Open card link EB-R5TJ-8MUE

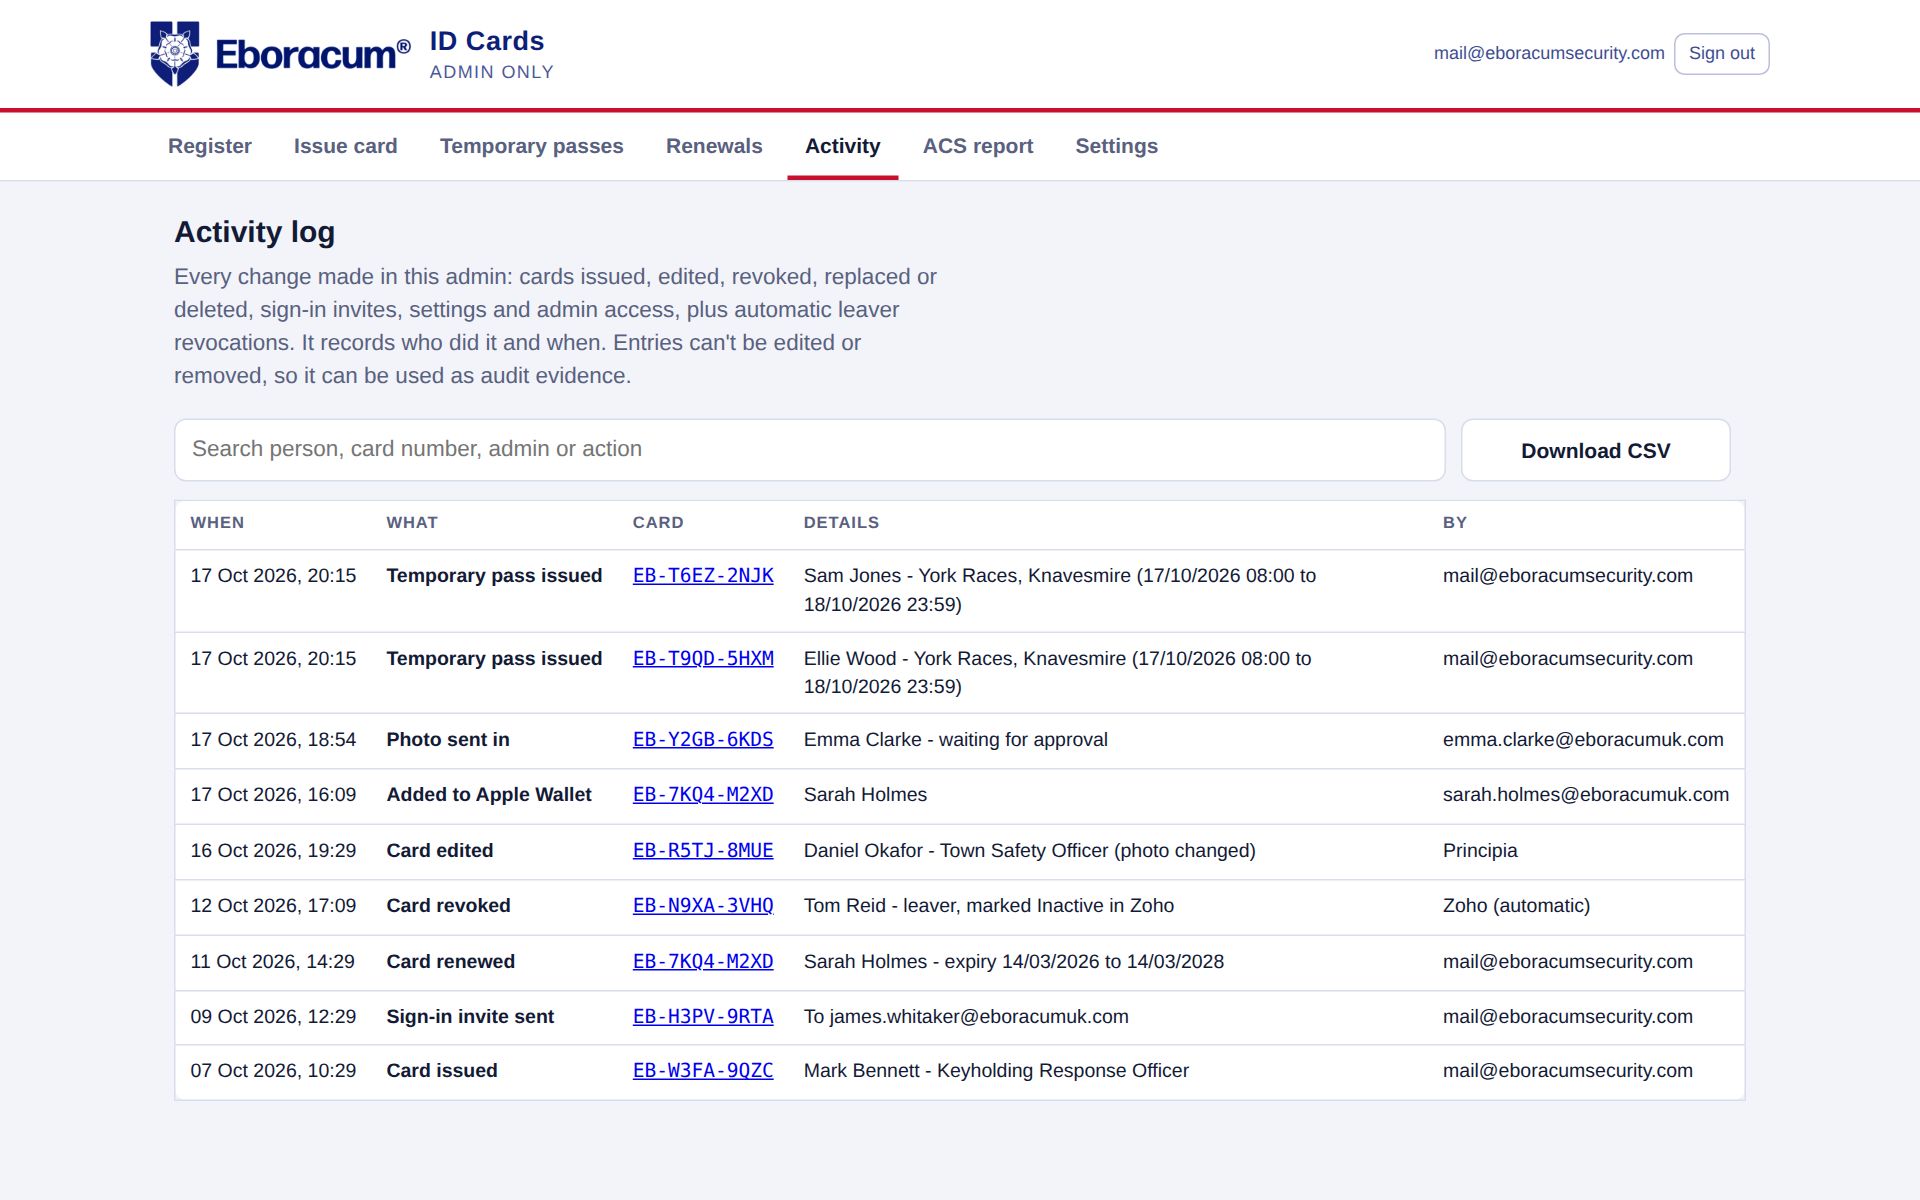[x=703, y=851]
